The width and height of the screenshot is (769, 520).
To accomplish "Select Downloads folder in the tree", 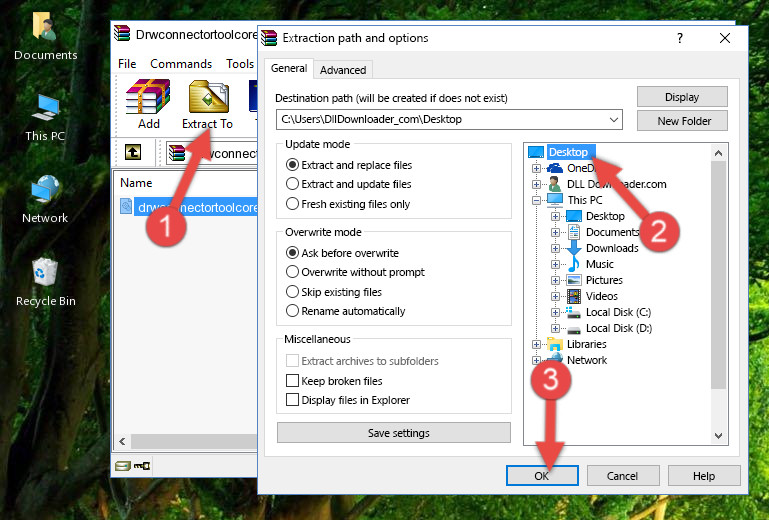I will coord(612,248).
